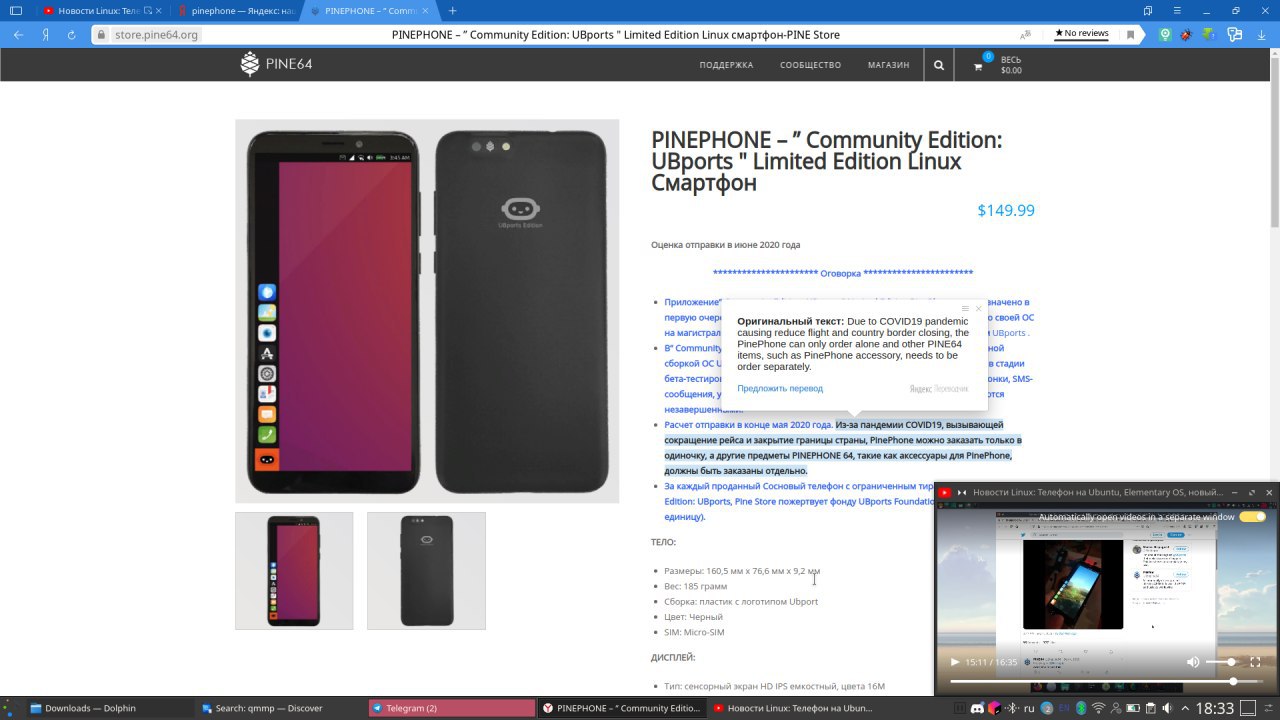The height and width of the screenshot is (720, 1280).
Task: Open the site search magnifier
Action: click(938, 65)
